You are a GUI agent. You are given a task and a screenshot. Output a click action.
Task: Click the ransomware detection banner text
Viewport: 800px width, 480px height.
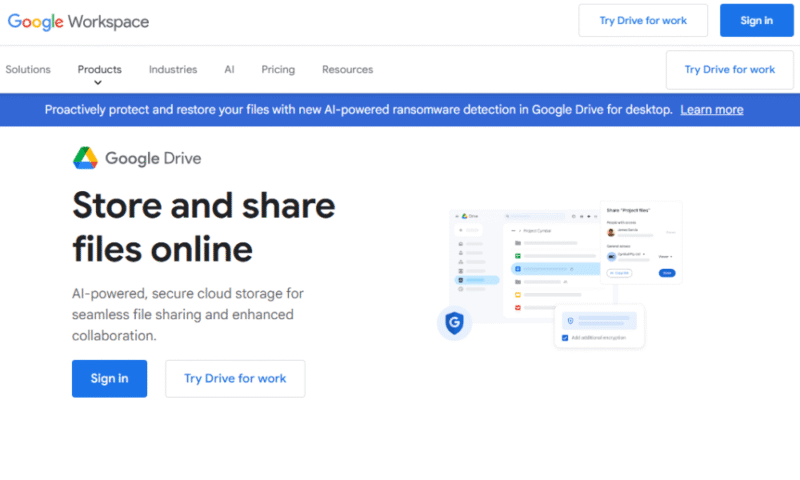[x=359, y=110]
